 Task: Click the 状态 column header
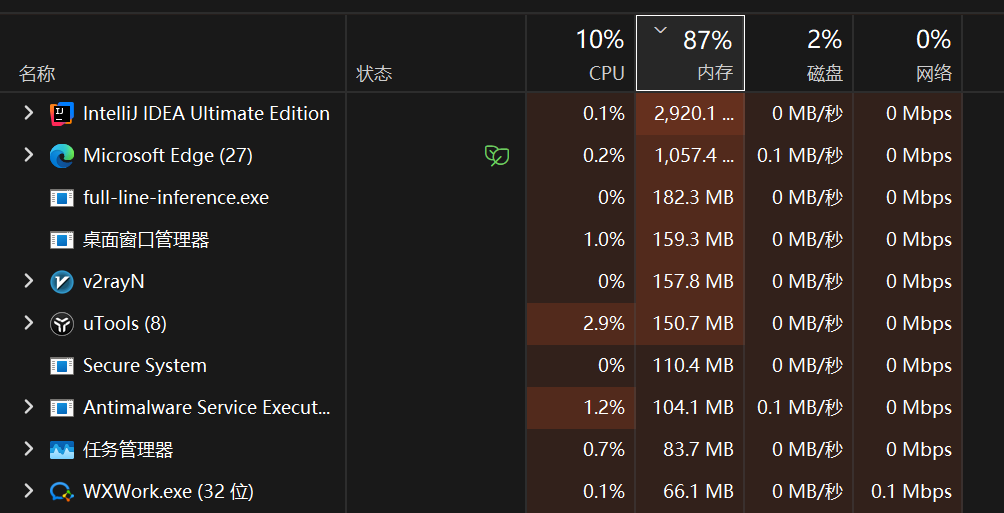(x=374, y=74)
